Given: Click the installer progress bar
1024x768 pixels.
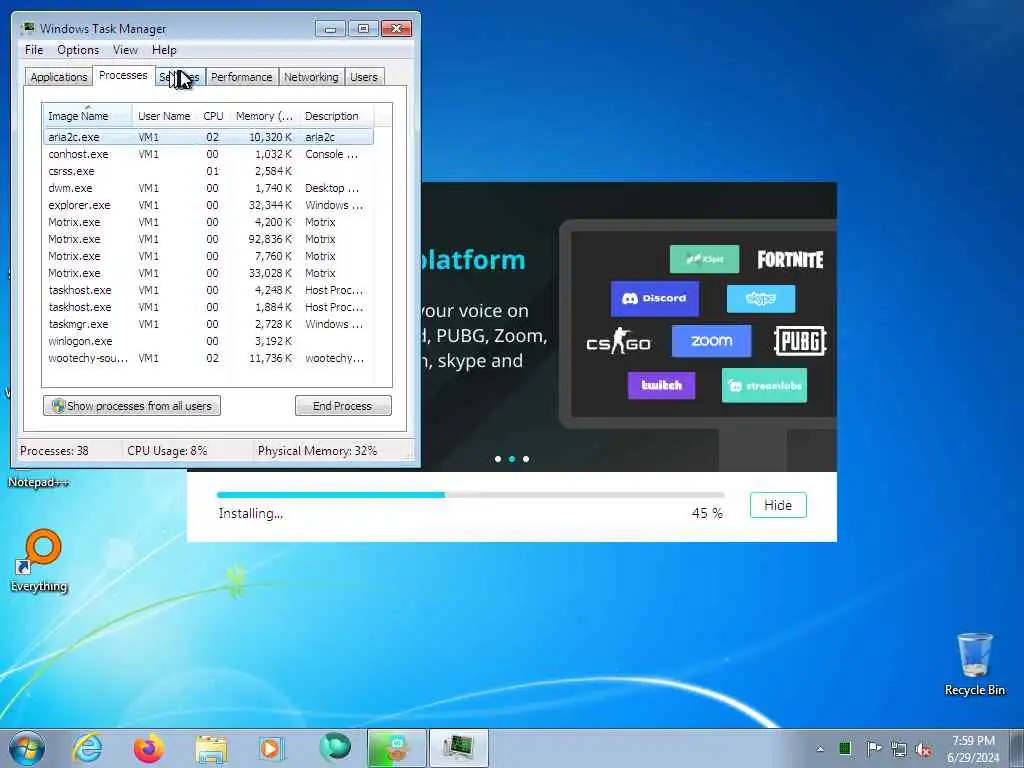Looking at the screenshot, I should tap(470, 495).
